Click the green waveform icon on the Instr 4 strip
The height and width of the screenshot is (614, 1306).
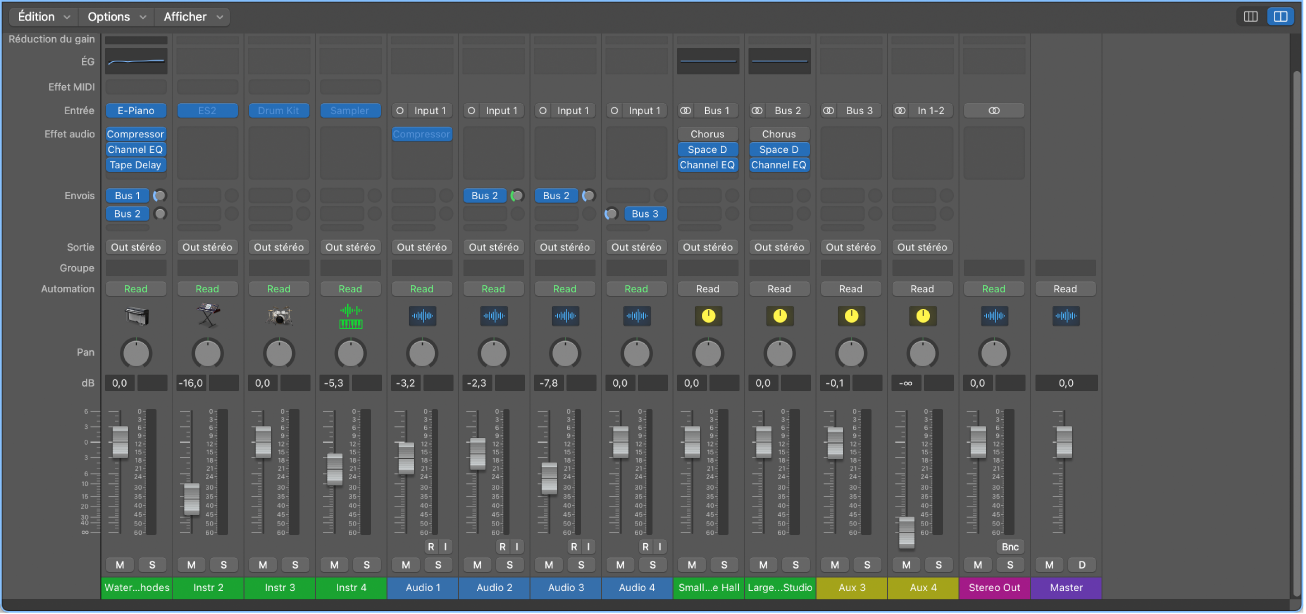[x=350, y=315]
